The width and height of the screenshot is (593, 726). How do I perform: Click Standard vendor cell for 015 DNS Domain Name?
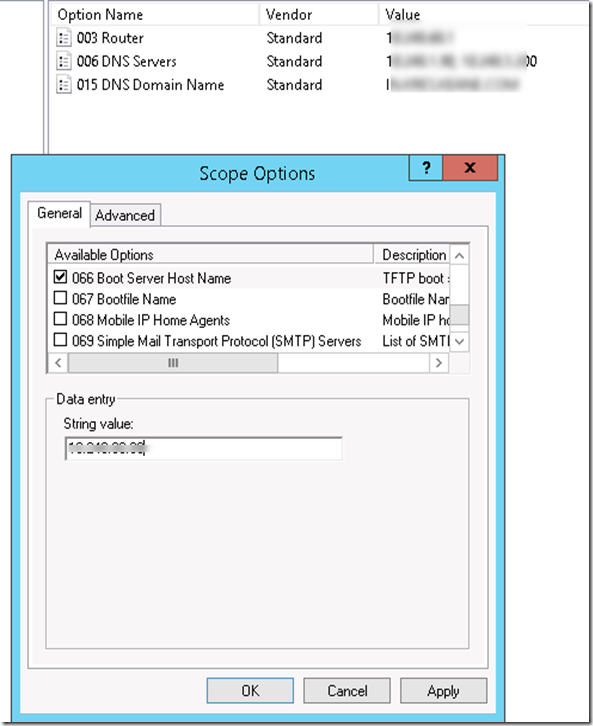pyautogui.click(x=294, y=85)
